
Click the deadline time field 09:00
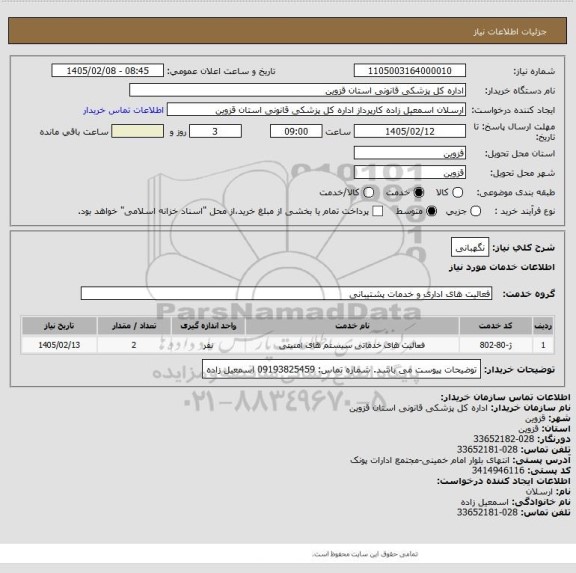click(x=296, y=131)
